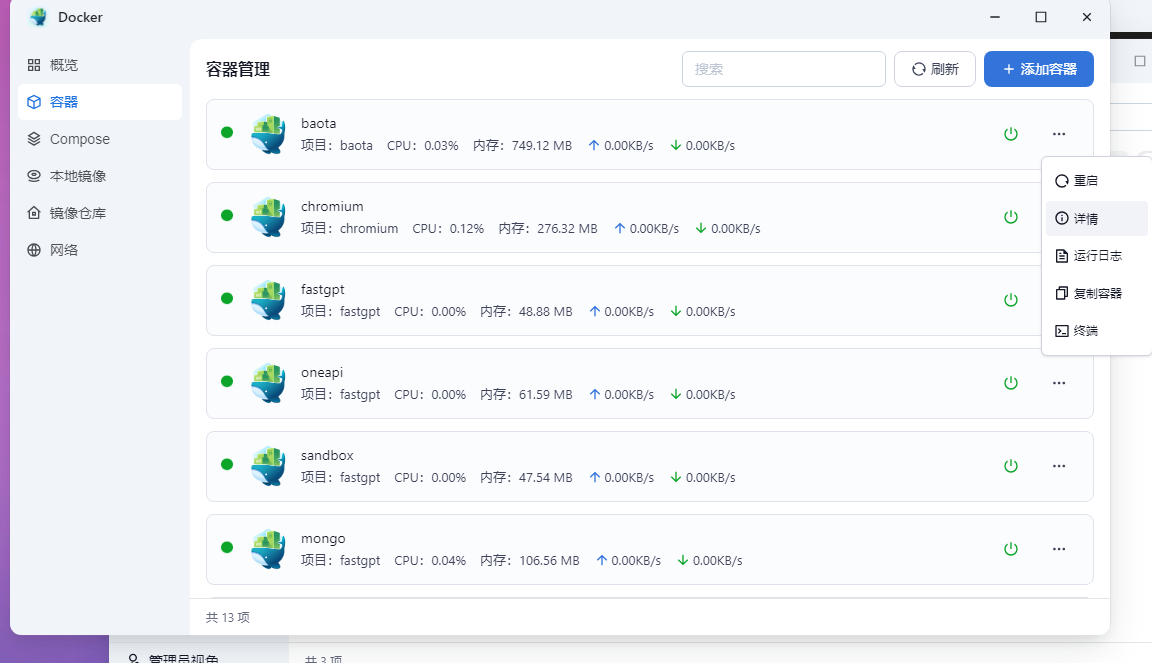The height and width of the screenshot is (663, 1152).
Task: Toggle power for the fastgpt container
Action: pos(1011,300)
